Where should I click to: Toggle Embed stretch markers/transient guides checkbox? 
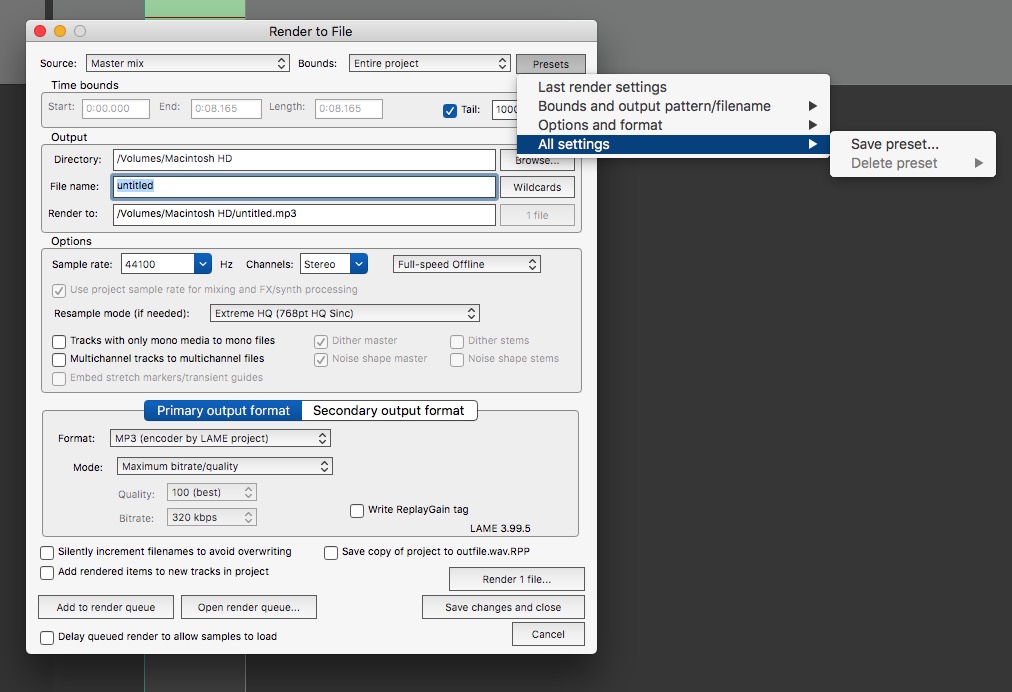click(59, 378)
